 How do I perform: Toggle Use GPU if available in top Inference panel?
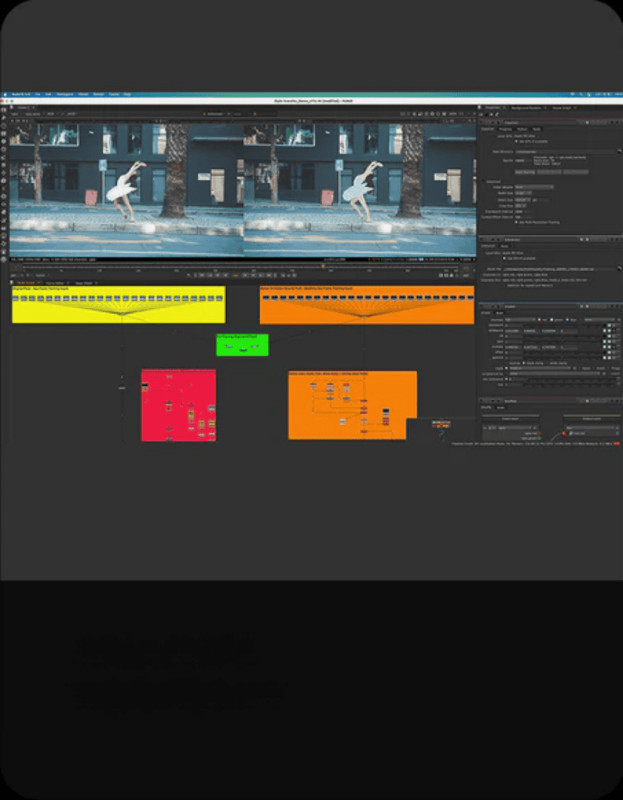[x=516, y=142]
